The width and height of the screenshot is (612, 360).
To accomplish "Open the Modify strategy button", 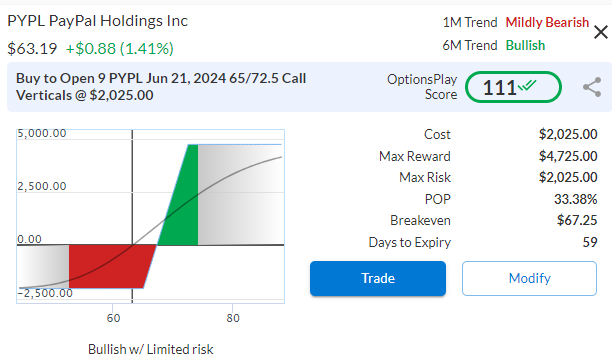I will coord(529,278).
